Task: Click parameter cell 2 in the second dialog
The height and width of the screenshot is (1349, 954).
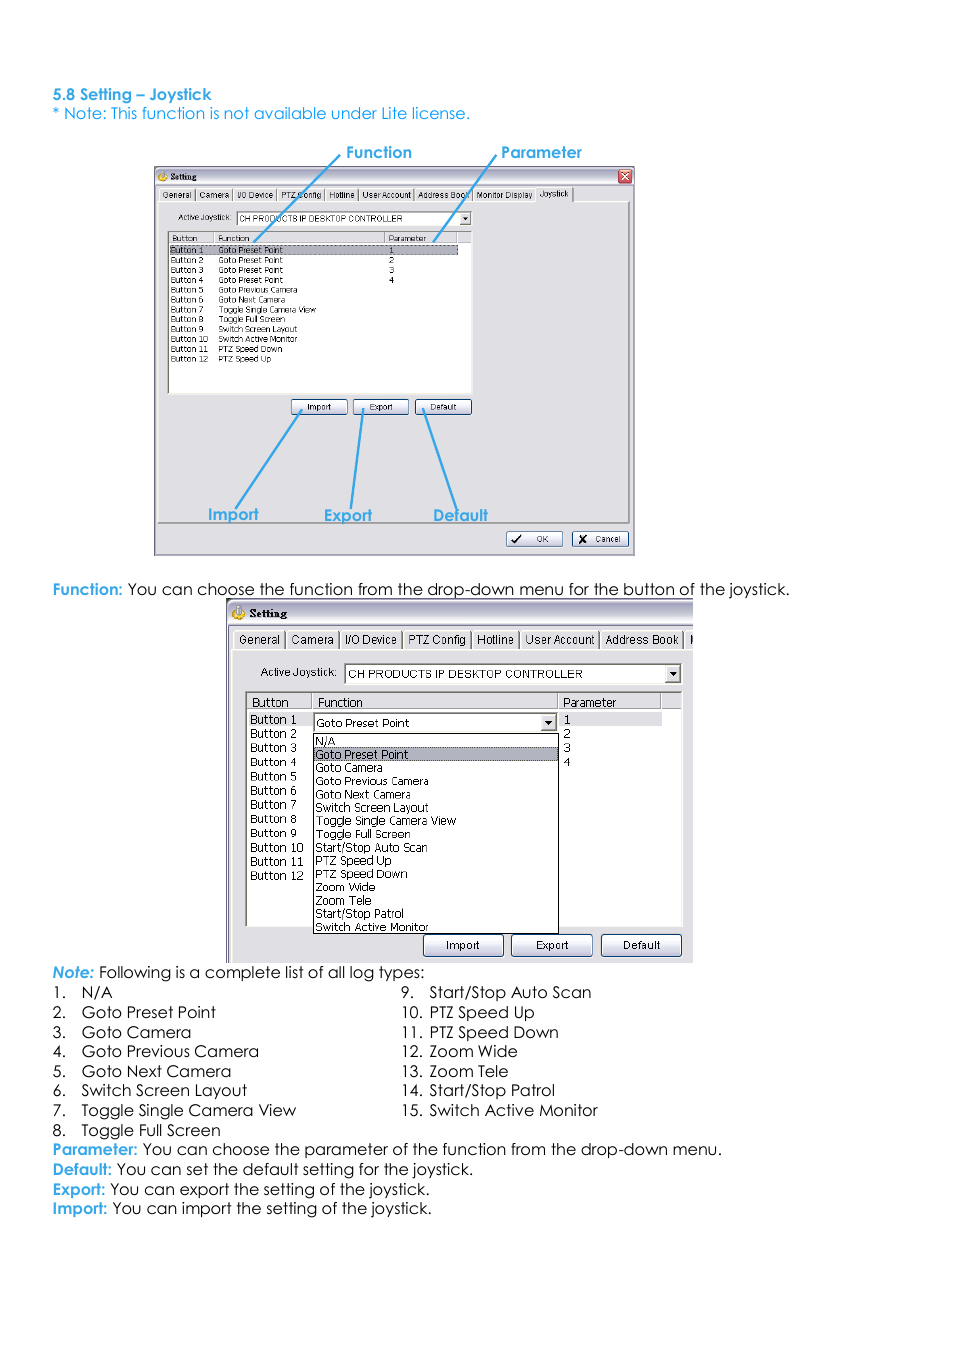Action: [x=567, y=734]
